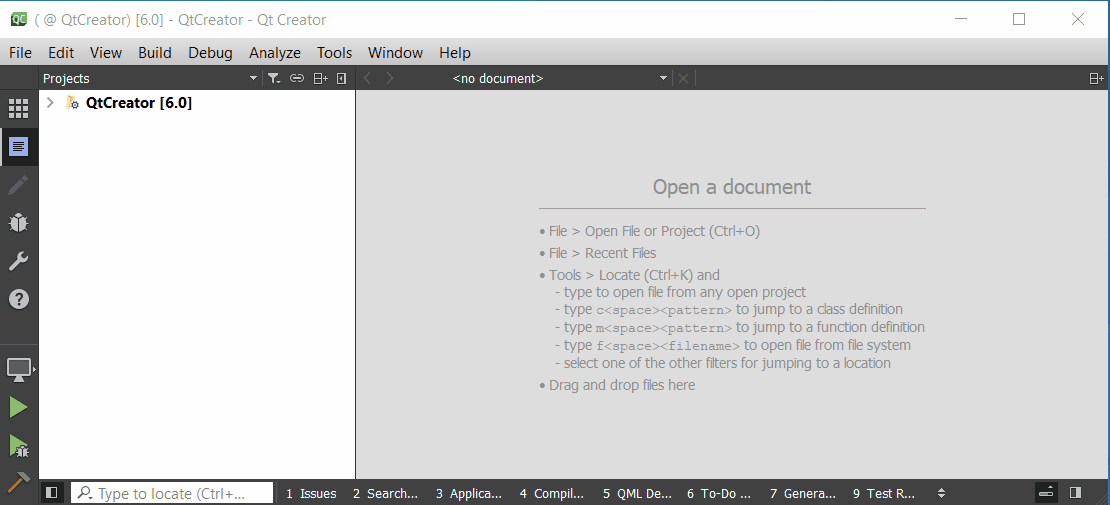Open Help mode question mark icon
The image size is (1110, 505).
pos(19,299)
